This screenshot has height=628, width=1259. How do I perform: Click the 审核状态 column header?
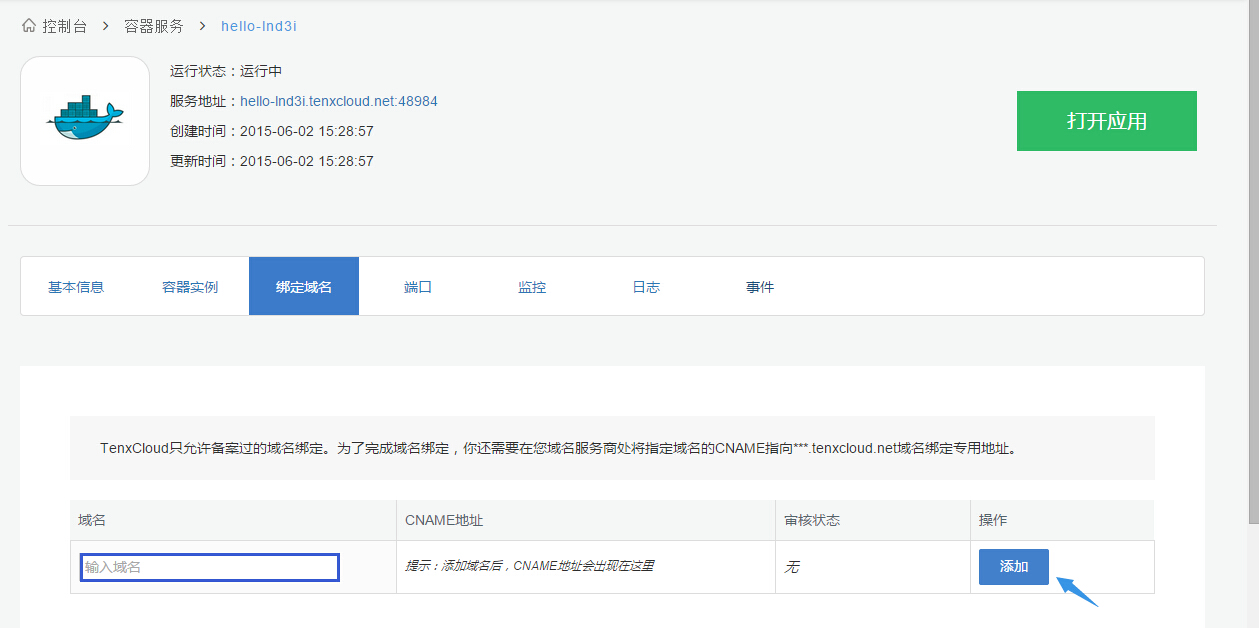873,520
